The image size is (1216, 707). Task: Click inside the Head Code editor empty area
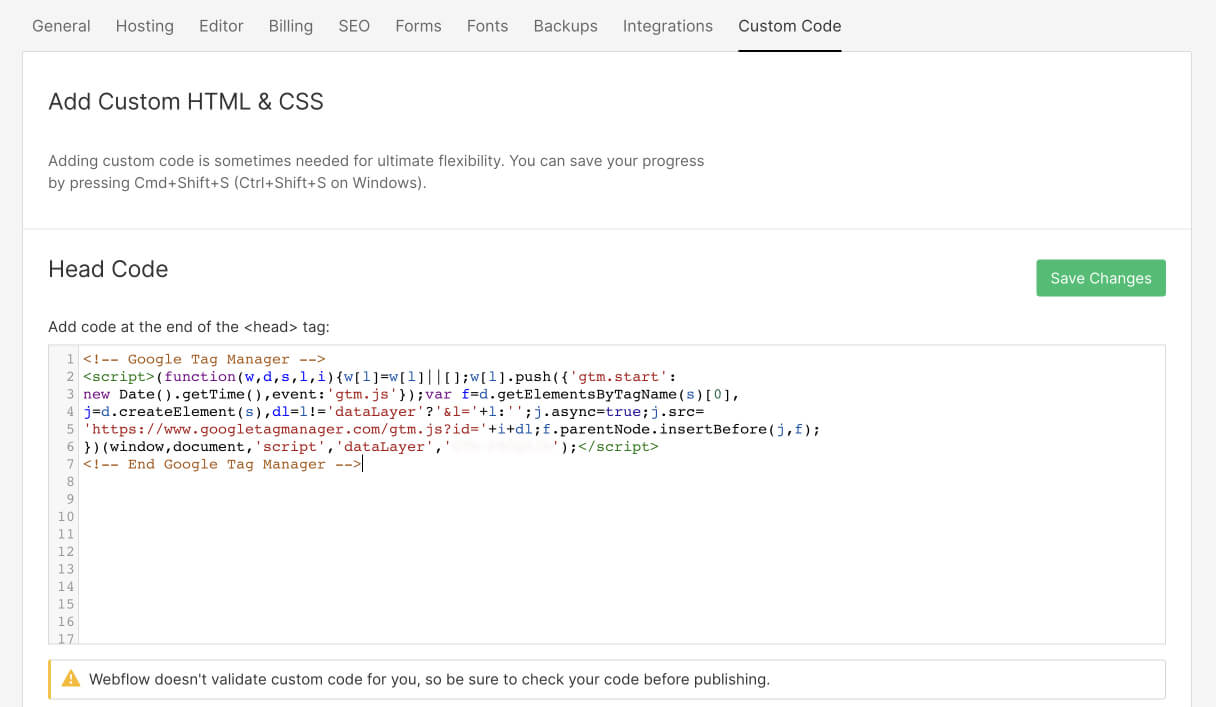click(620, 560)
